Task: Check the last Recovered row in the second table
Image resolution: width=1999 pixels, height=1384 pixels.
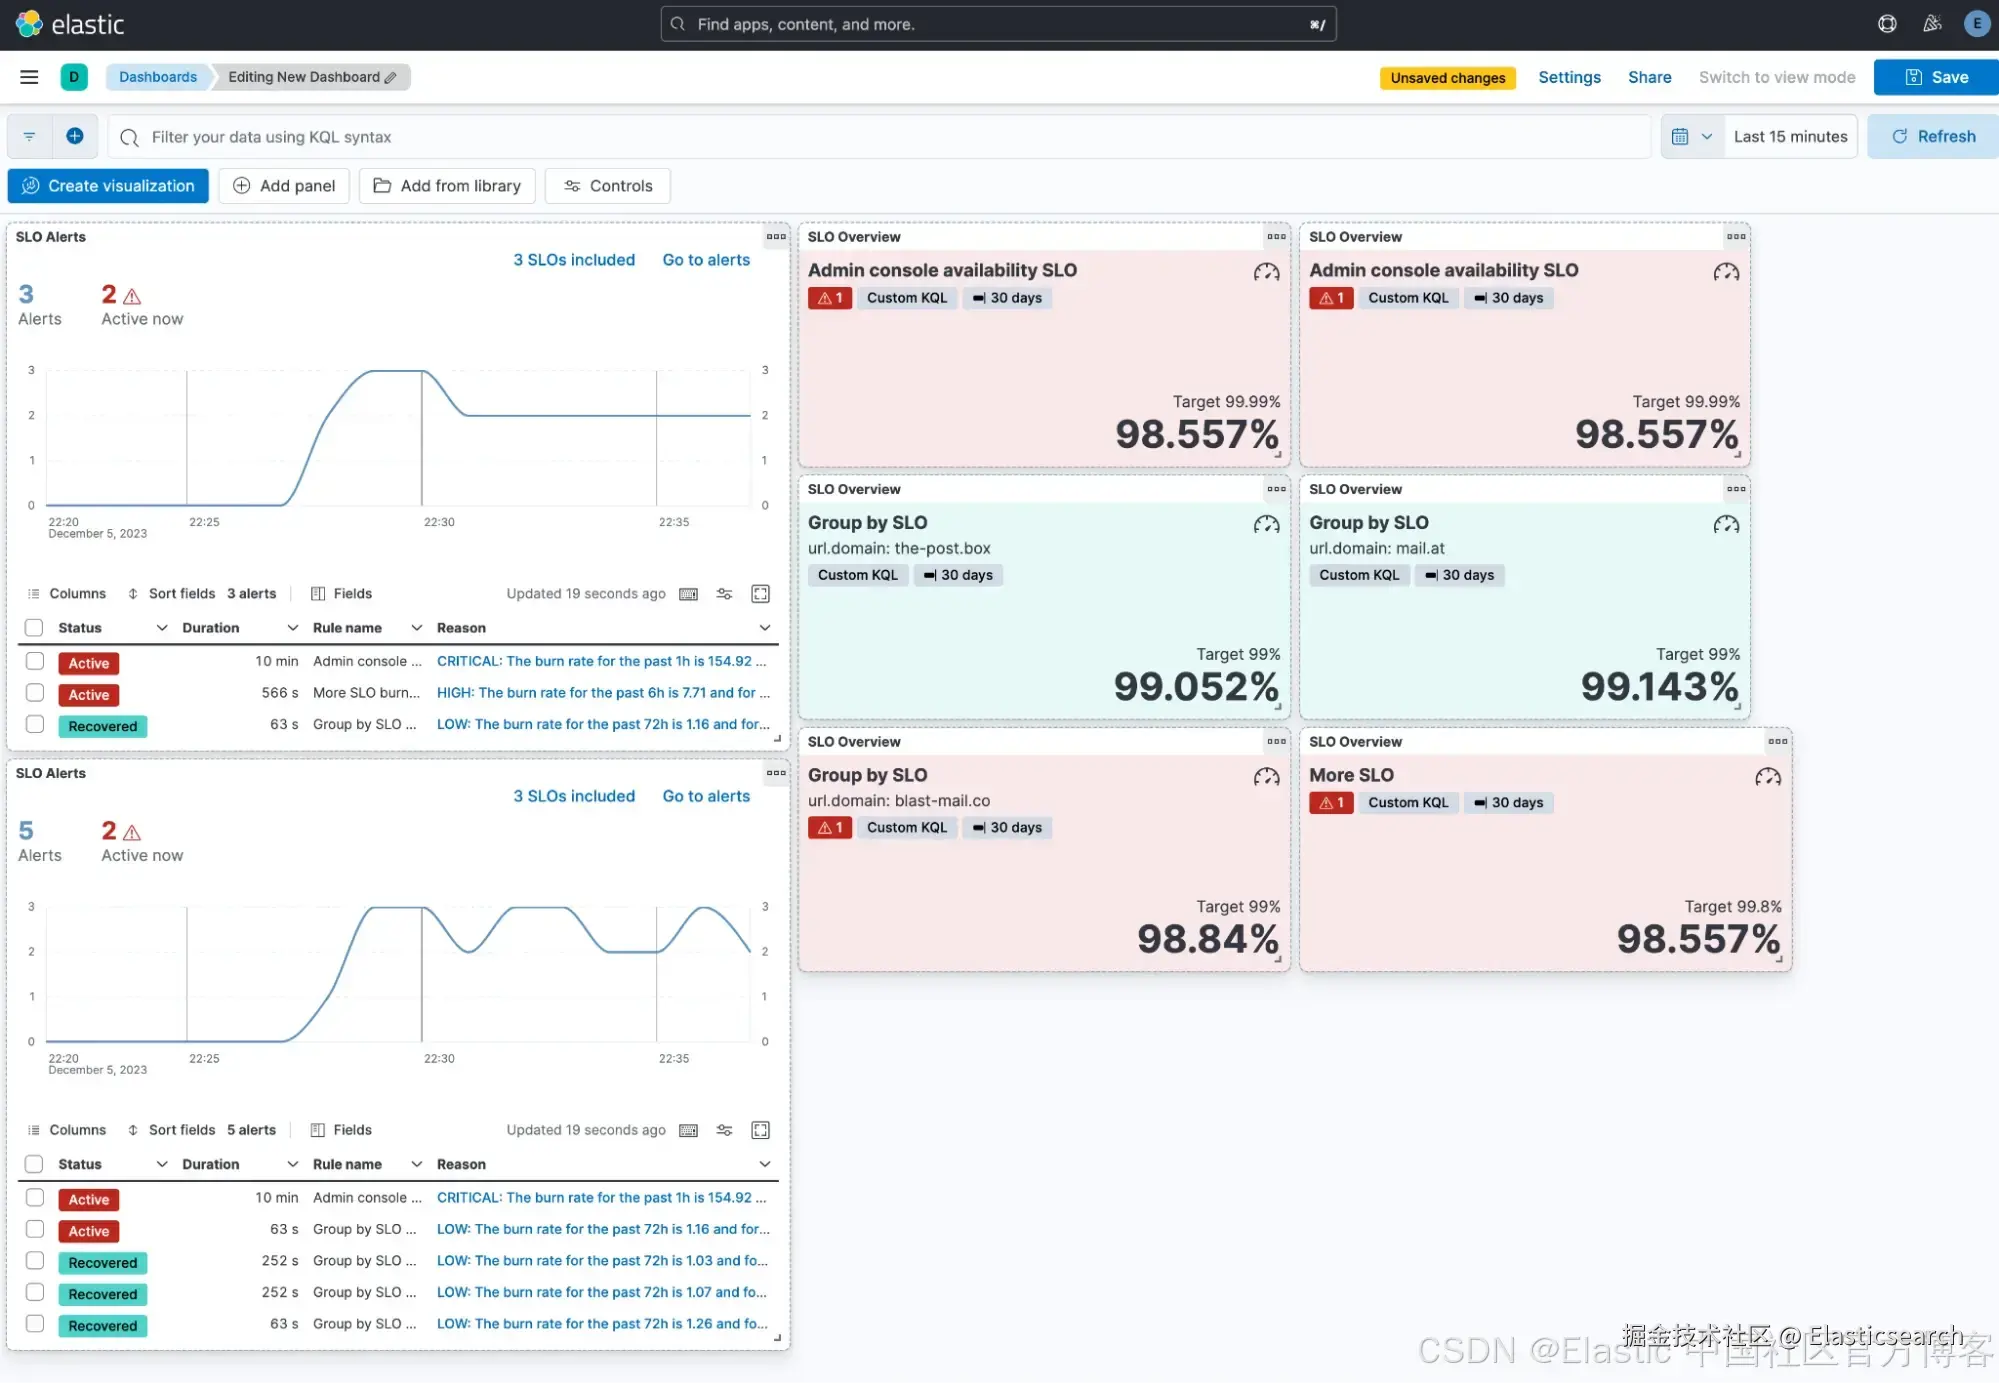Action: point(35,1324)
